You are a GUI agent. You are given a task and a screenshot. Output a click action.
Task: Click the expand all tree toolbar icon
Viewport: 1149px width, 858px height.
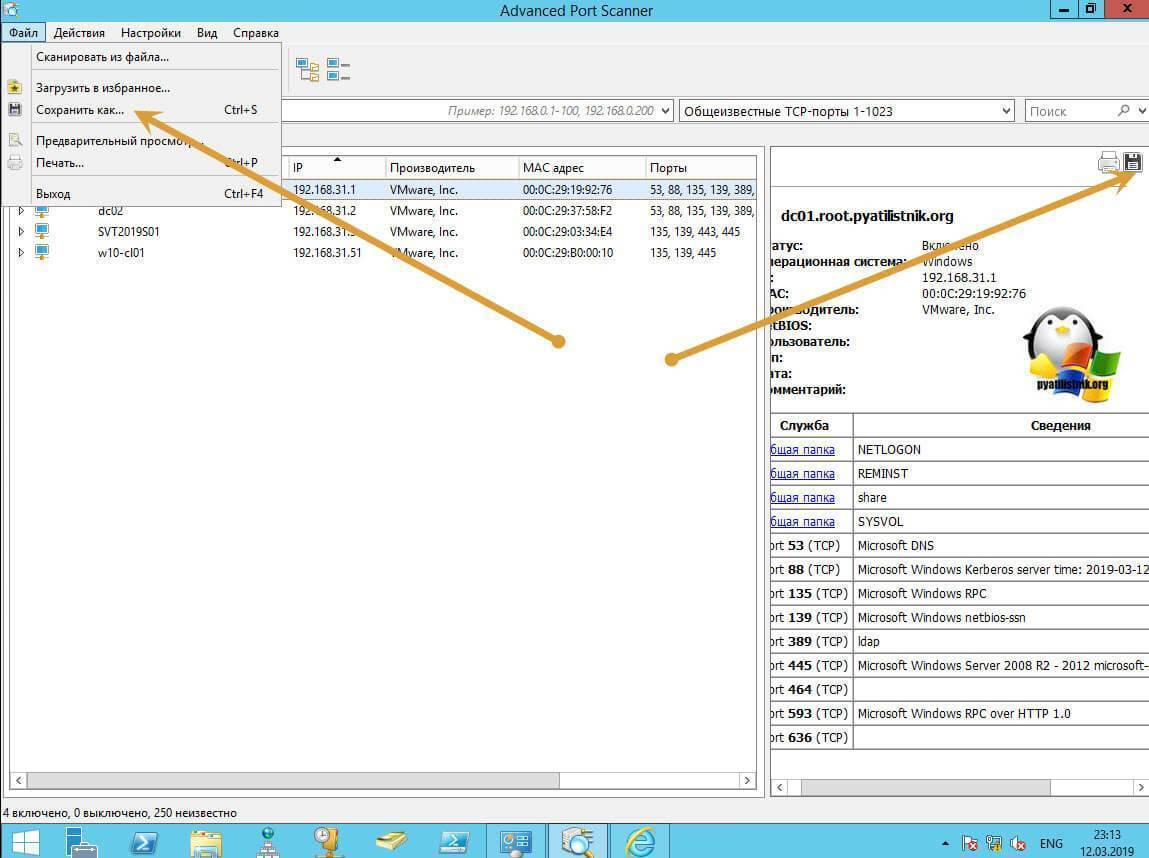[307, 70]
